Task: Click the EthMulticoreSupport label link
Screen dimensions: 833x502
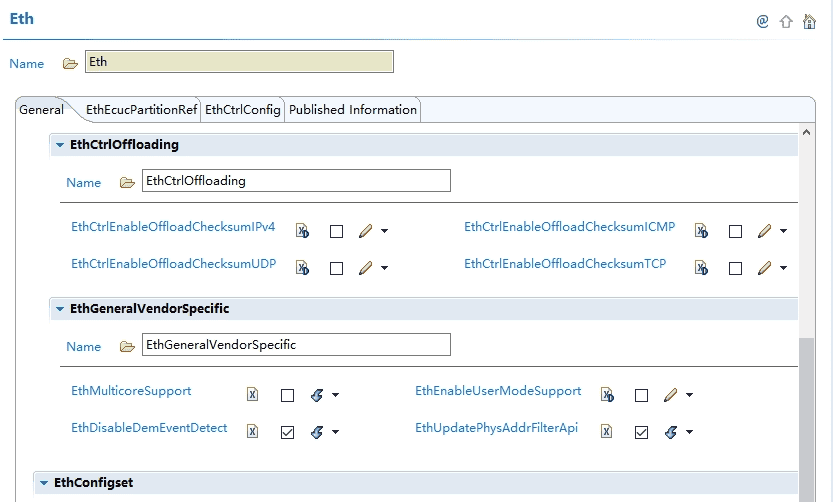Action: point(131,391)
